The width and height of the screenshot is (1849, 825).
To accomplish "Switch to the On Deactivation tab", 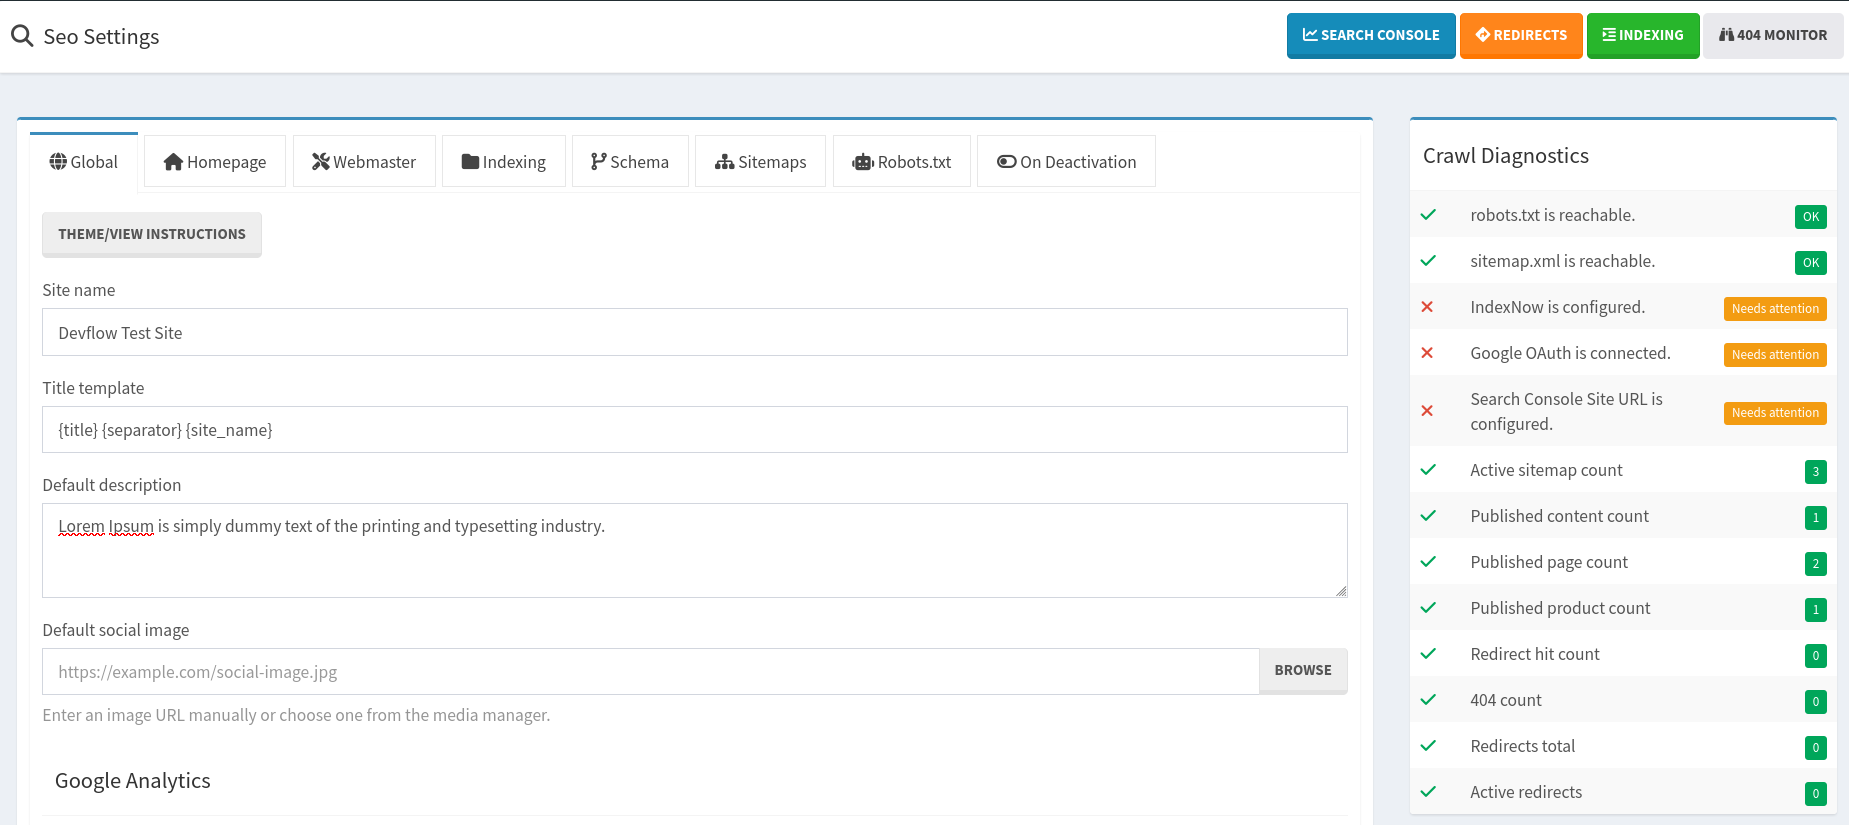I will tap(1066, 162).
